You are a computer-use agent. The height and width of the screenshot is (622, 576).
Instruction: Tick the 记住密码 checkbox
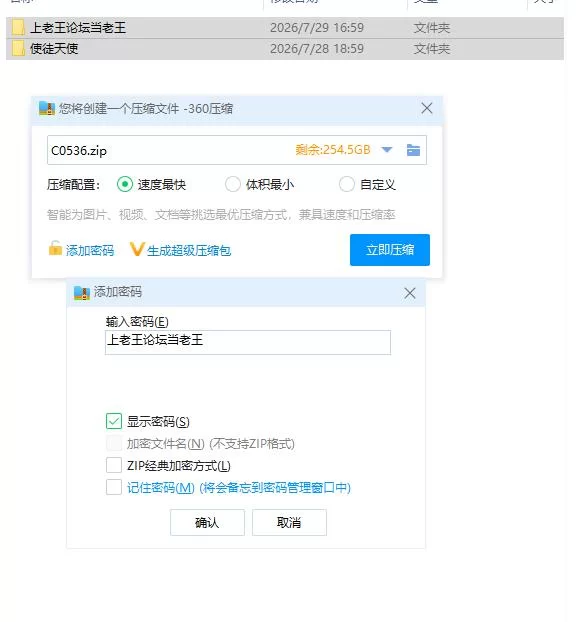(x=114, y=487)
